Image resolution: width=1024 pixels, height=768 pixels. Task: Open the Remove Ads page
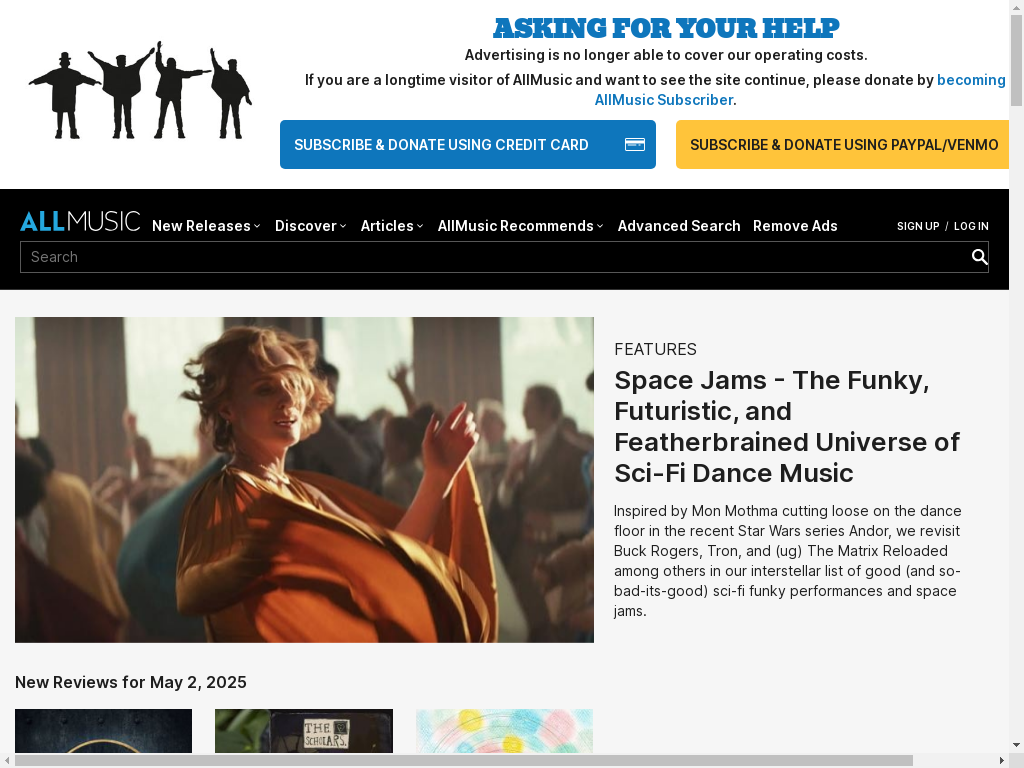(795, 226)
